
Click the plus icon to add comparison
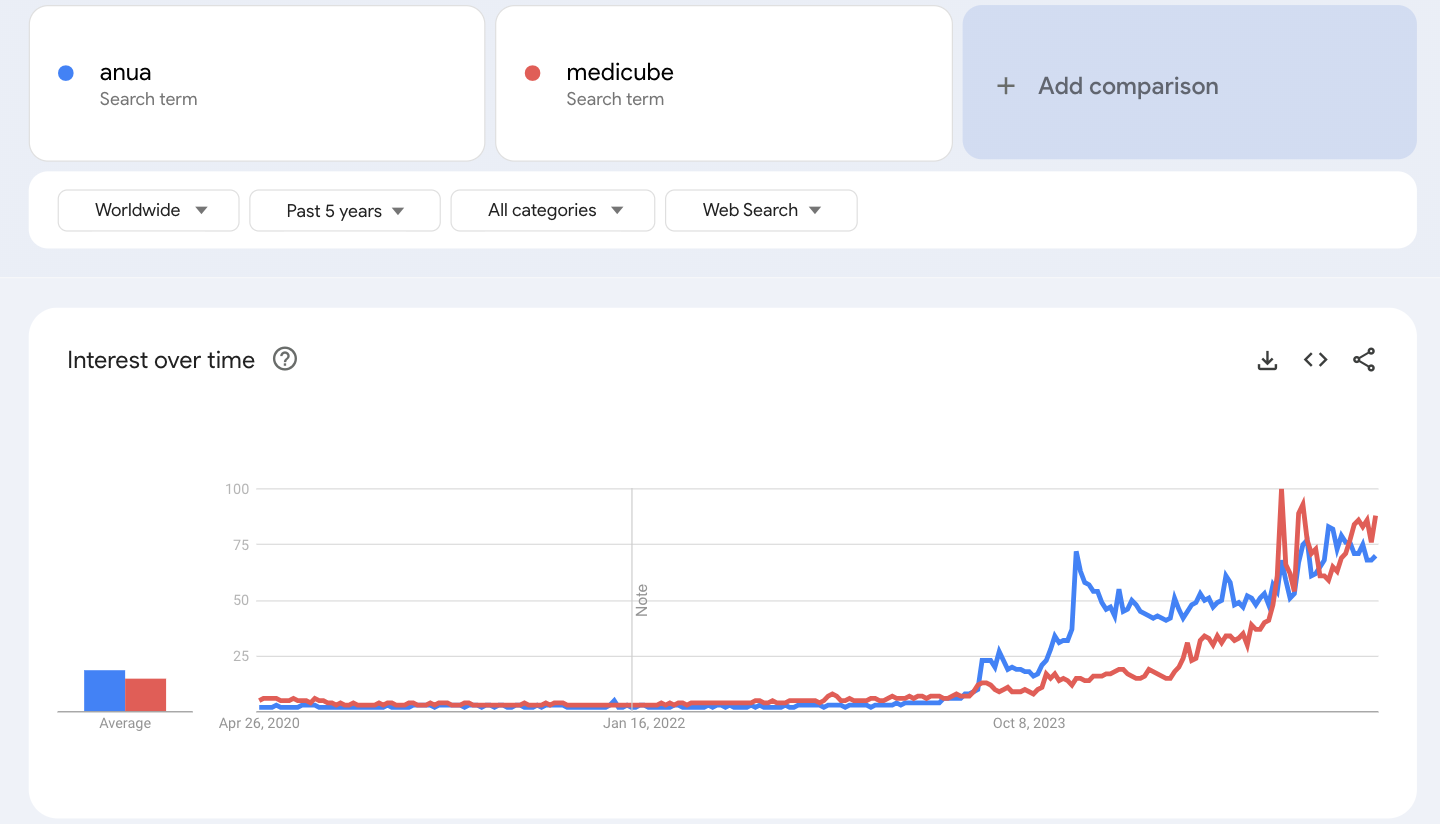[1005, 86]
